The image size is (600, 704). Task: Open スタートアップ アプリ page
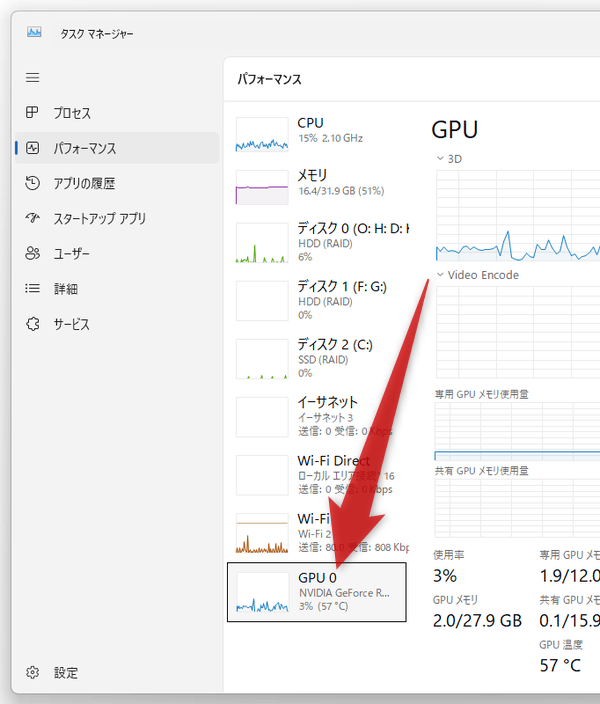[117, 218]
